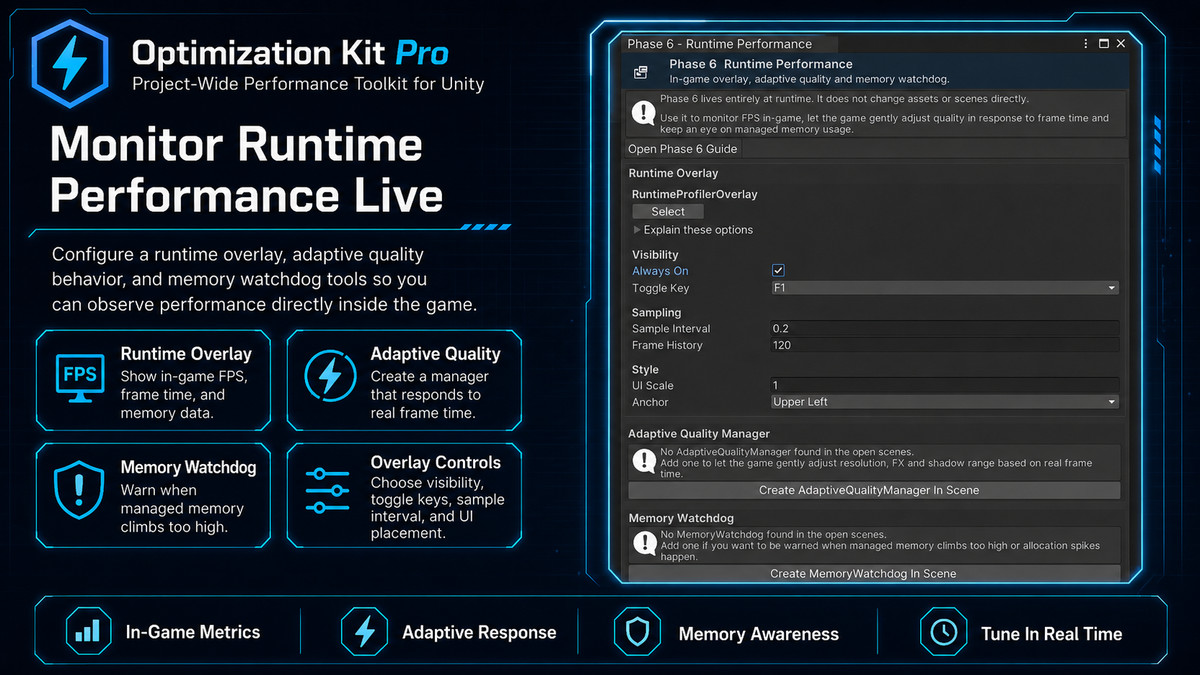Click the Tune In Real Time label
1200x675 pixels.
click(1051, 634)
